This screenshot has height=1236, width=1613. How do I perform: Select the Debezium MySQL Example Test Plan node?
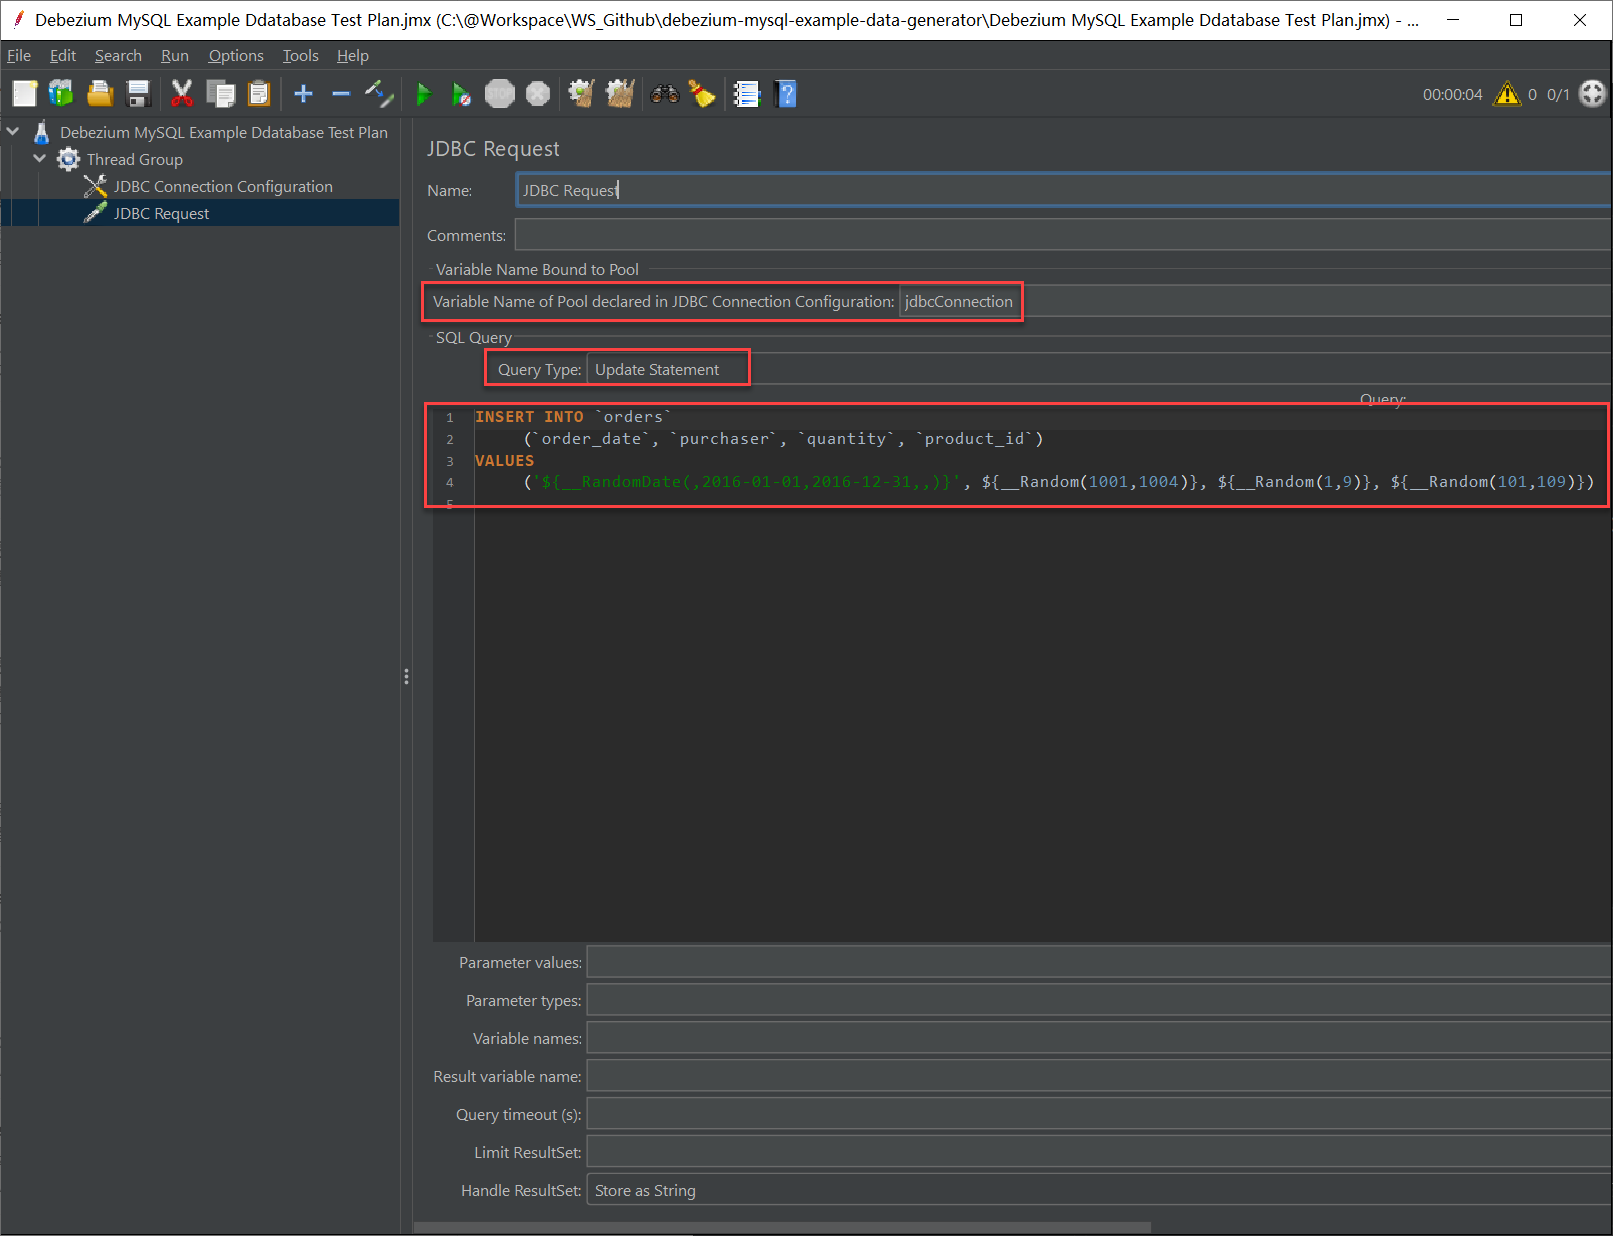pyautogui.click(x=223, y=132)
